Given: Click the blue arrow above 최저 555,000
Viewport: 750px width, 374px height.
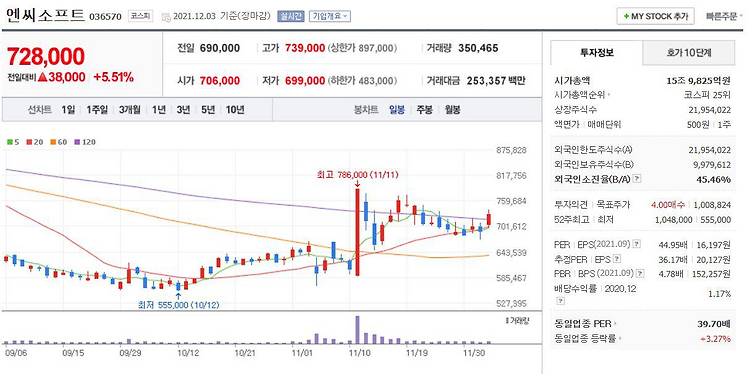Looking at the screenshot, I should point(178,297).
